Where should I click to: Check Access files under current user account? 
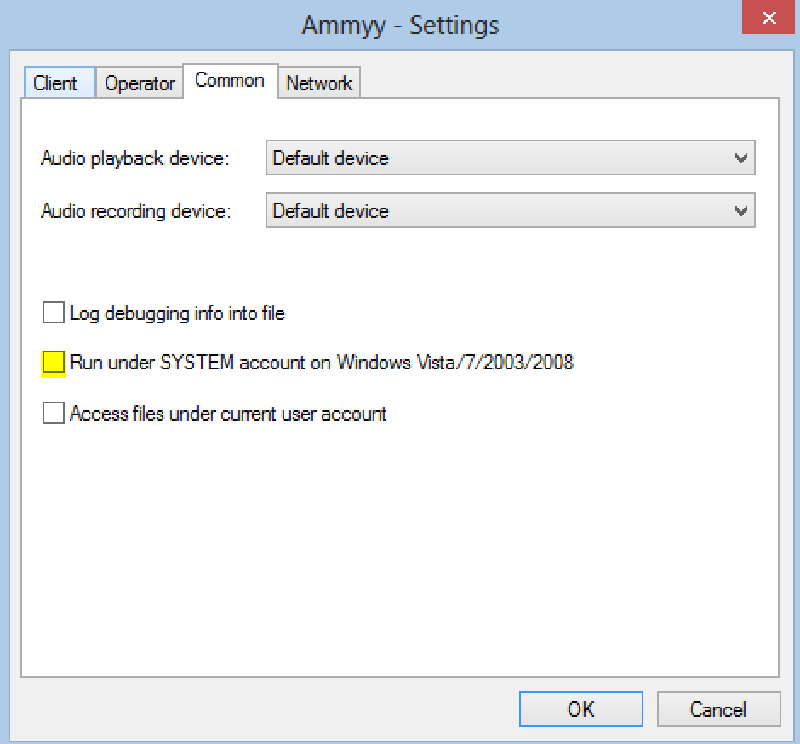click(54, 413)
